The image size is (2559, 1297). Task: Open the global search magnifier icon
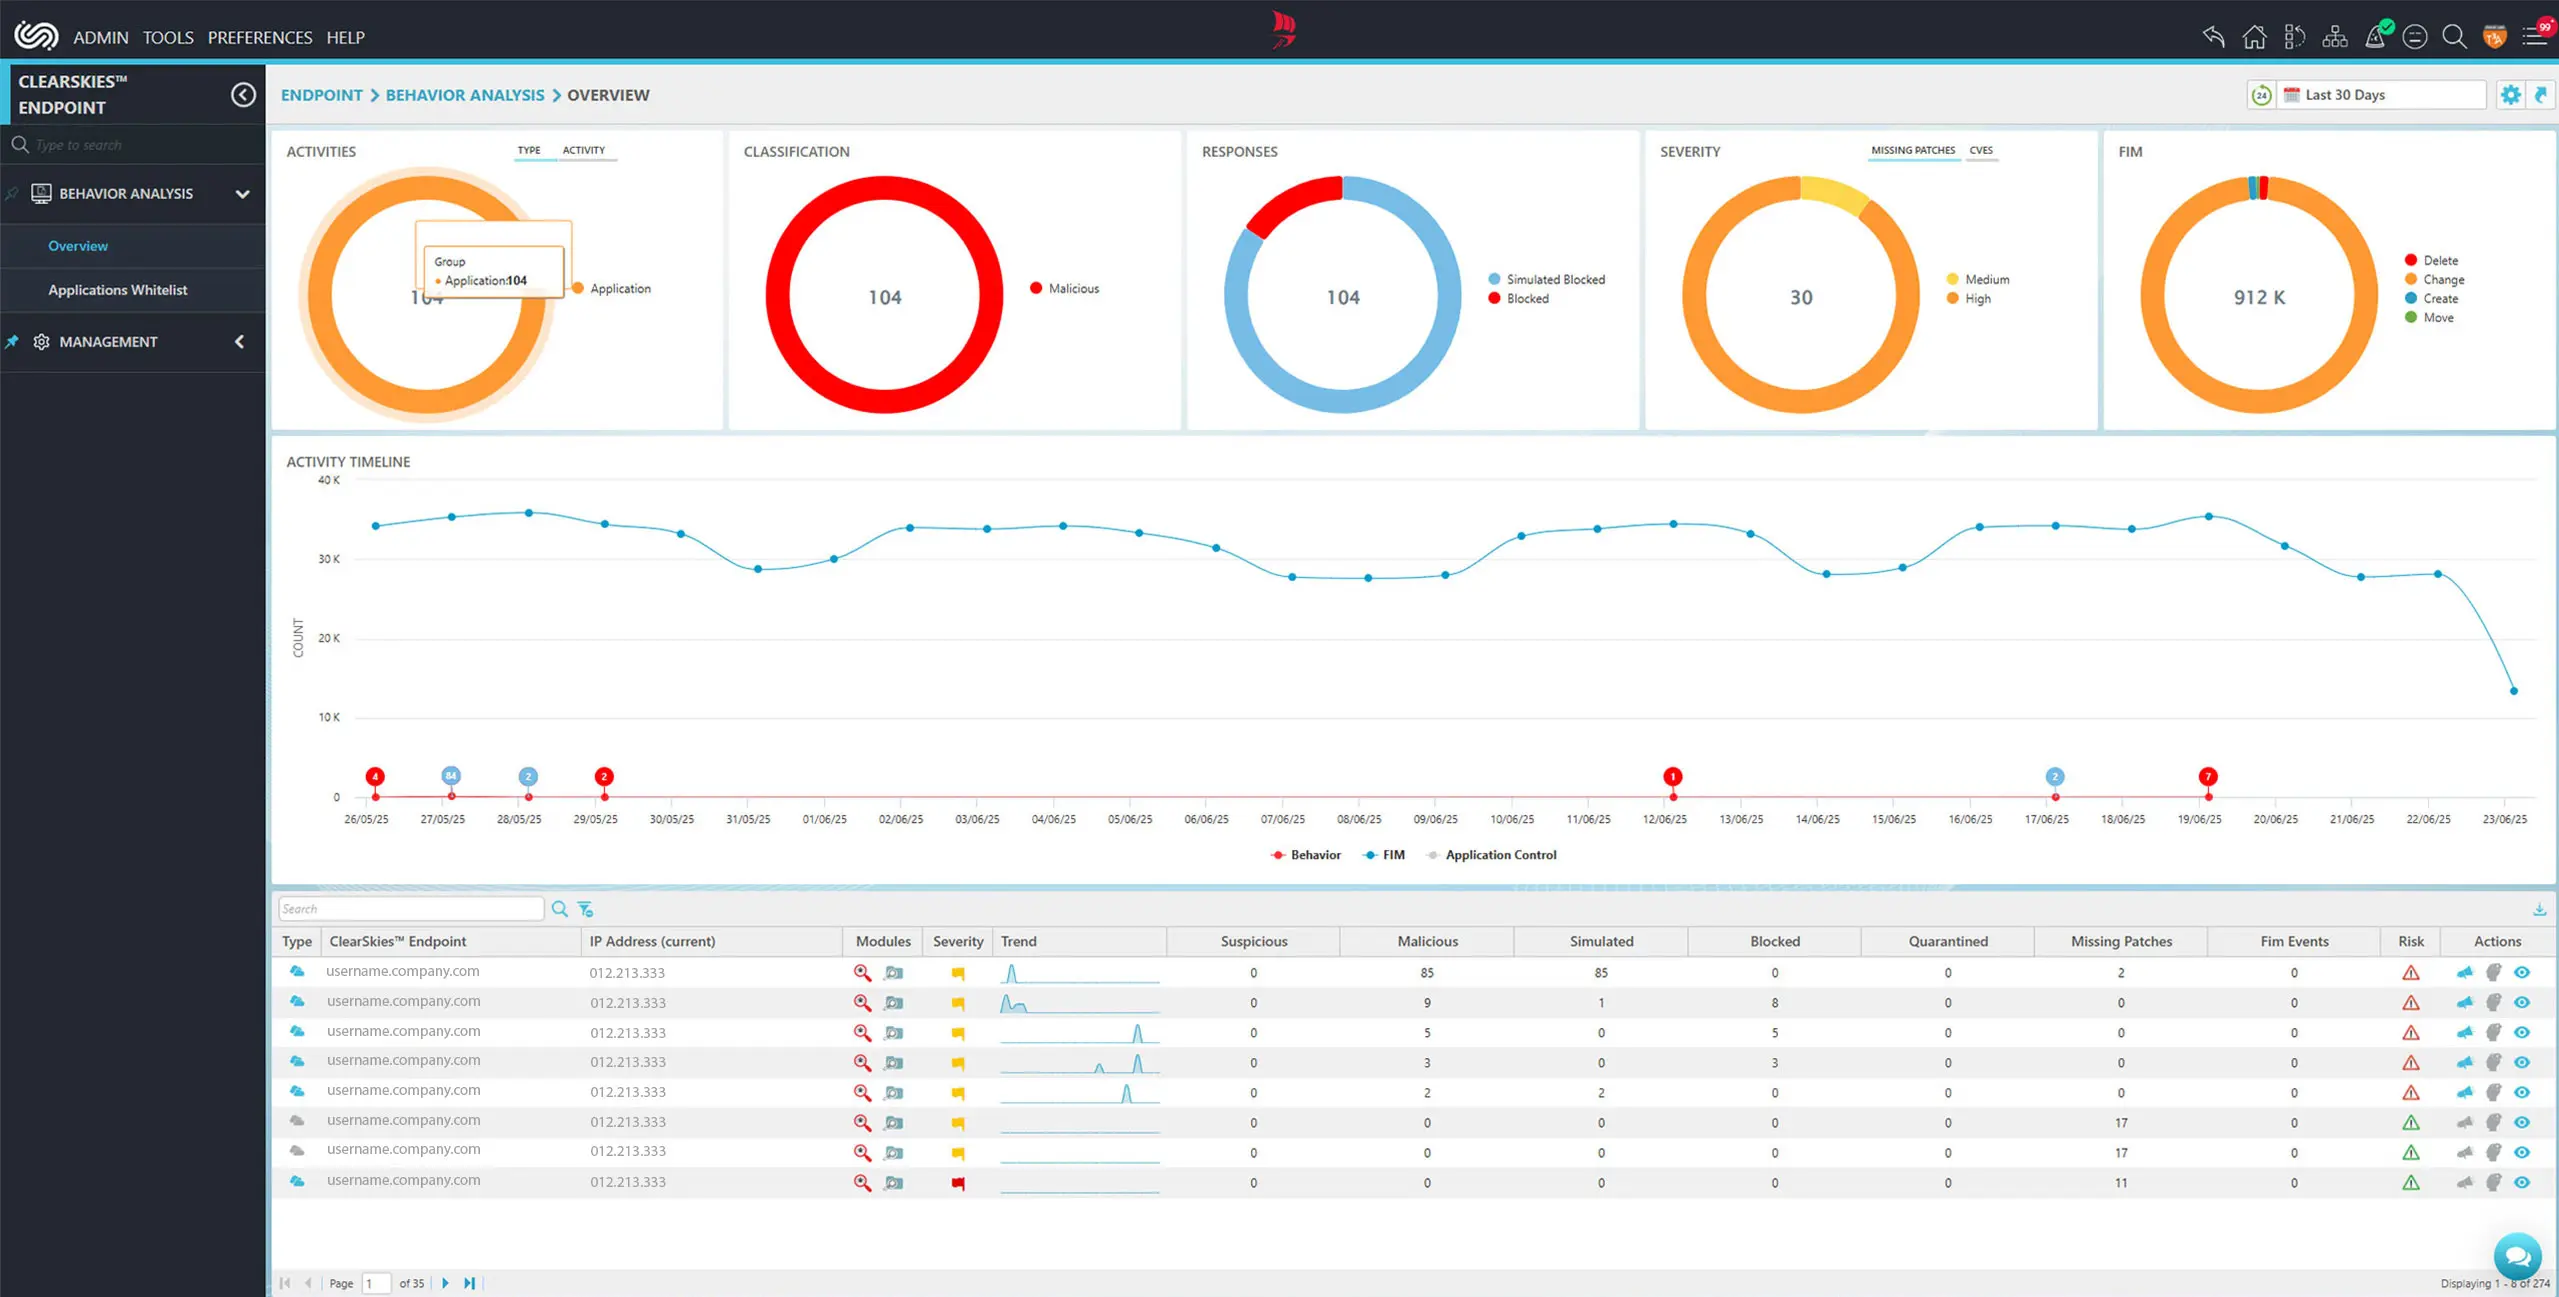pyautogui.click(x=2453, y=37)
